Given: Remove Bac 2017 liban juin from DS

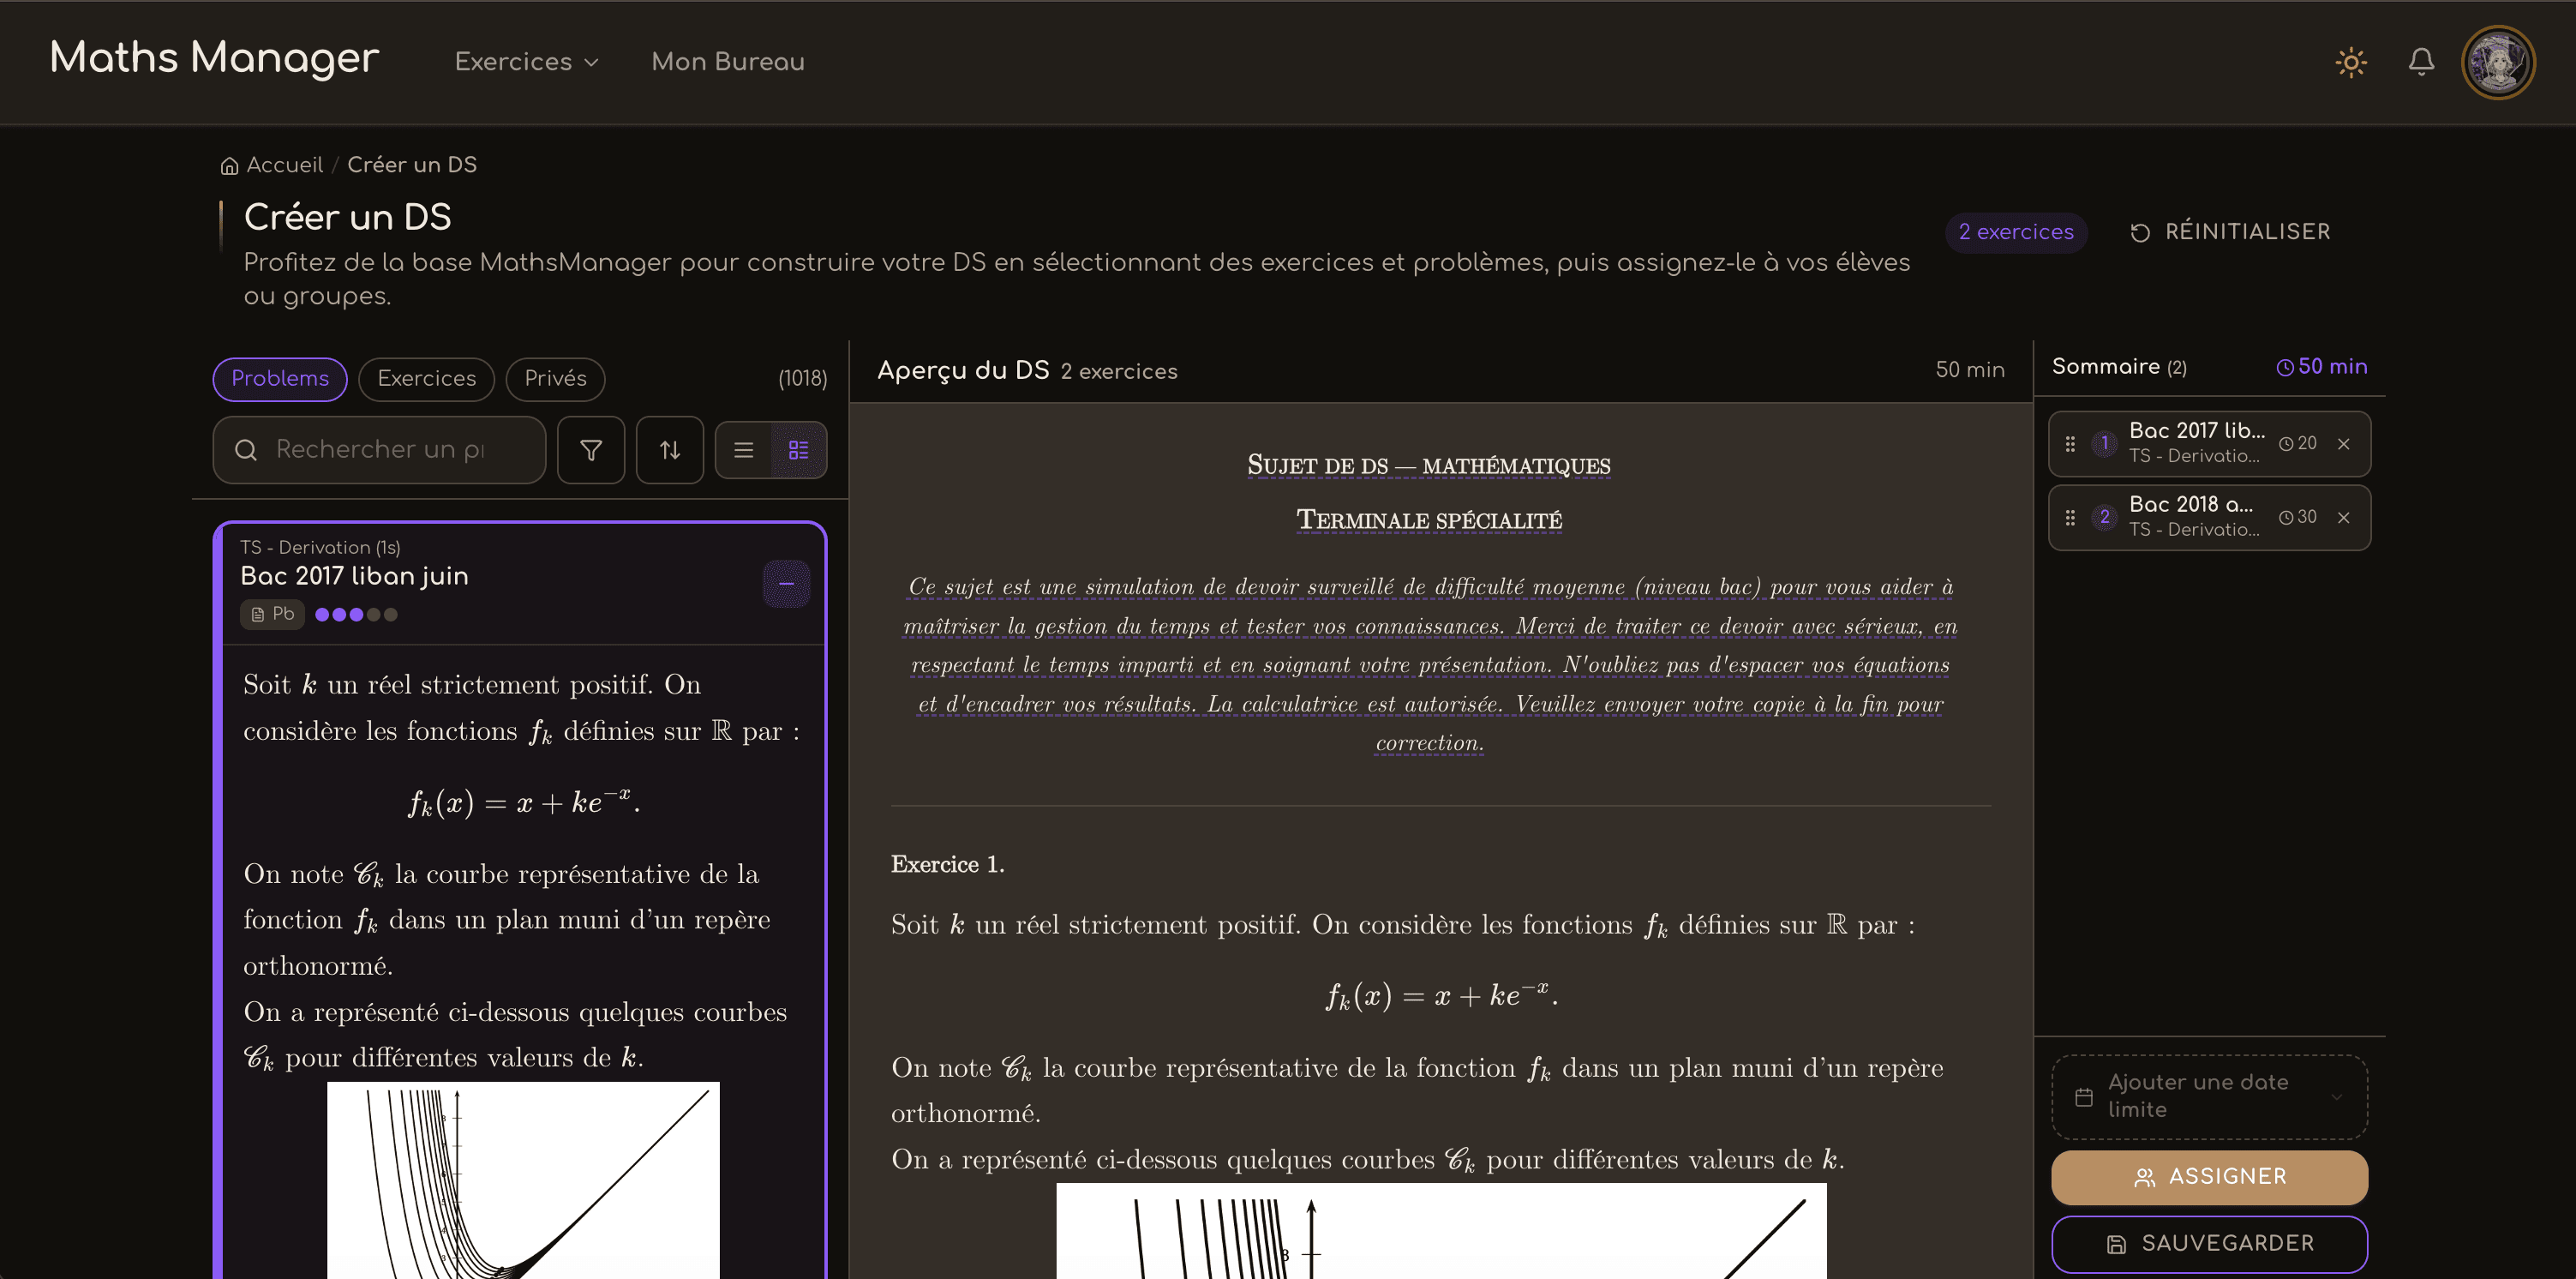Looking at the screenshot, I should pos(786,583).
